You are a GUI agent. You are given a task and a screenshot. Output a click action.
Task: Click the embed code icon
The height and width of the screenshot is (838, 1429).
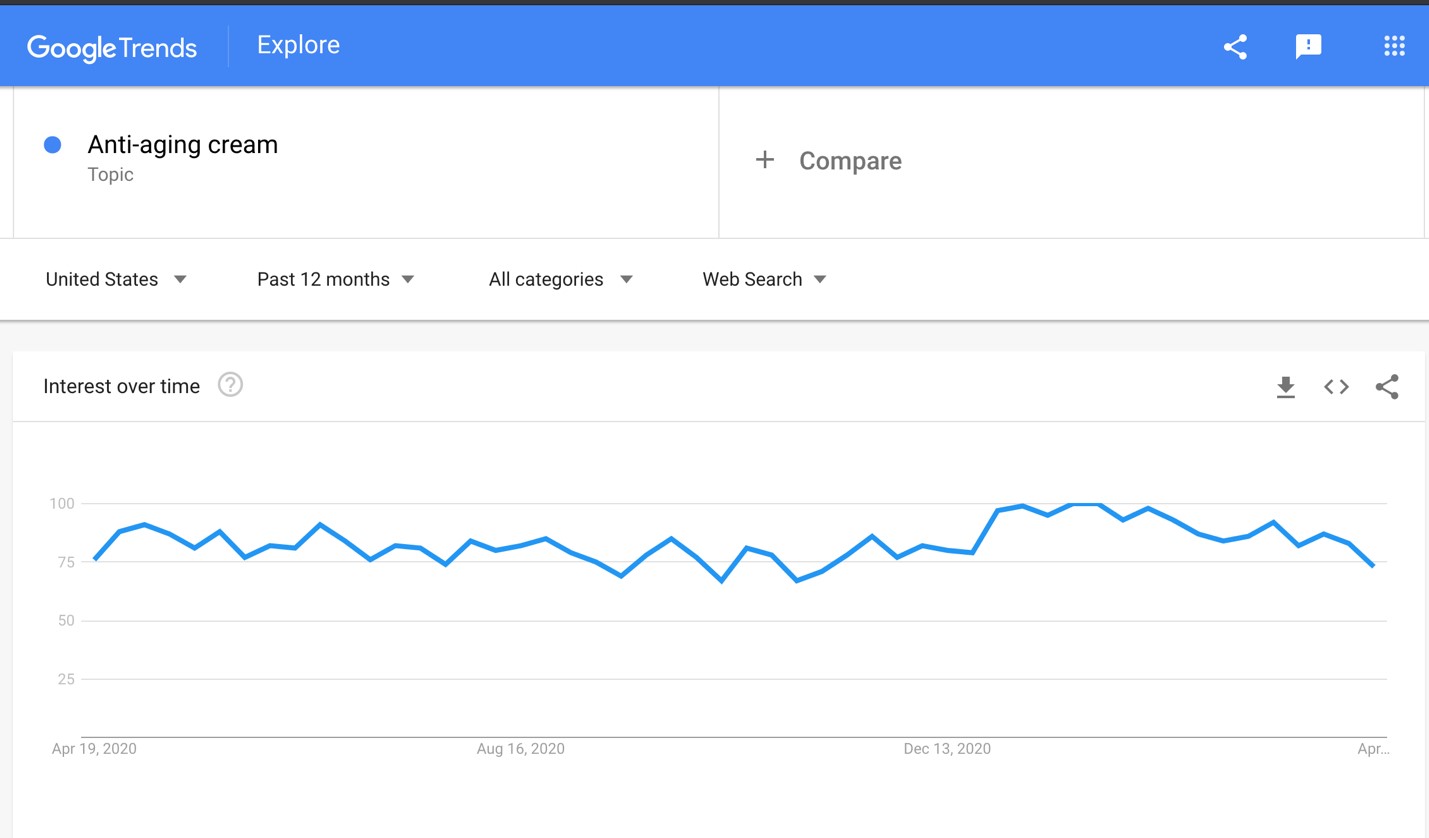pos(1336,387)
